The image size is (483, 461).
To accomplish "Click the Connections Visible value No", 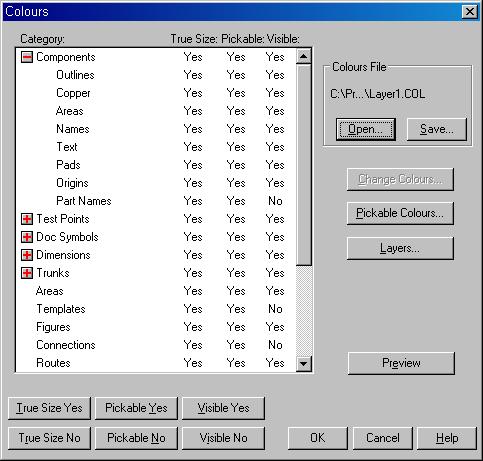I will 275,345.
